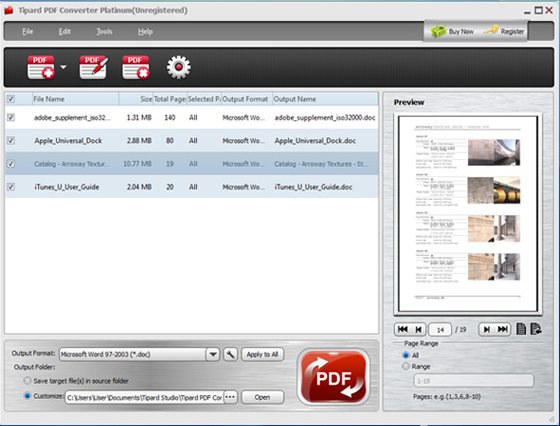The image size is (560, 426).
Task: Click the preview page number field
Action: (x=440, y=330)
